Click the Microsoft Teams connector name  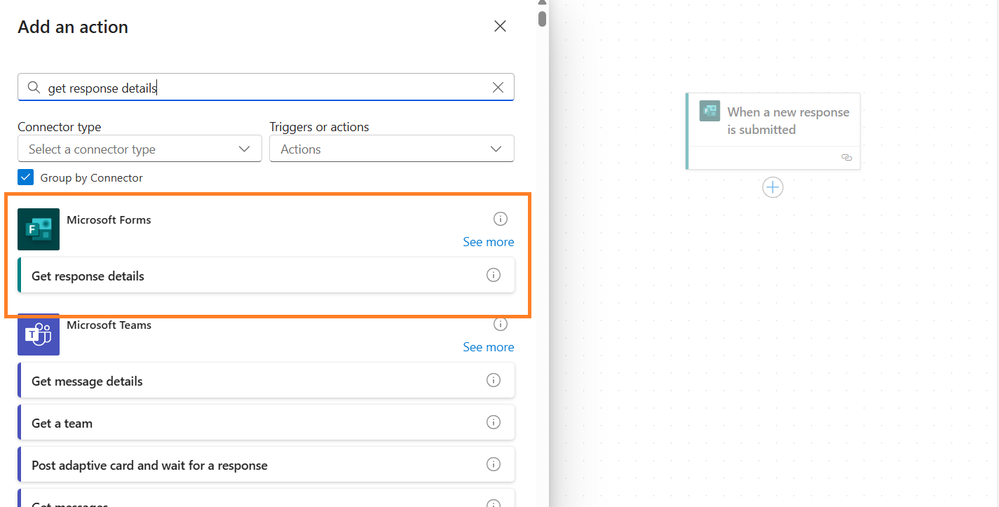click(109, 325)
